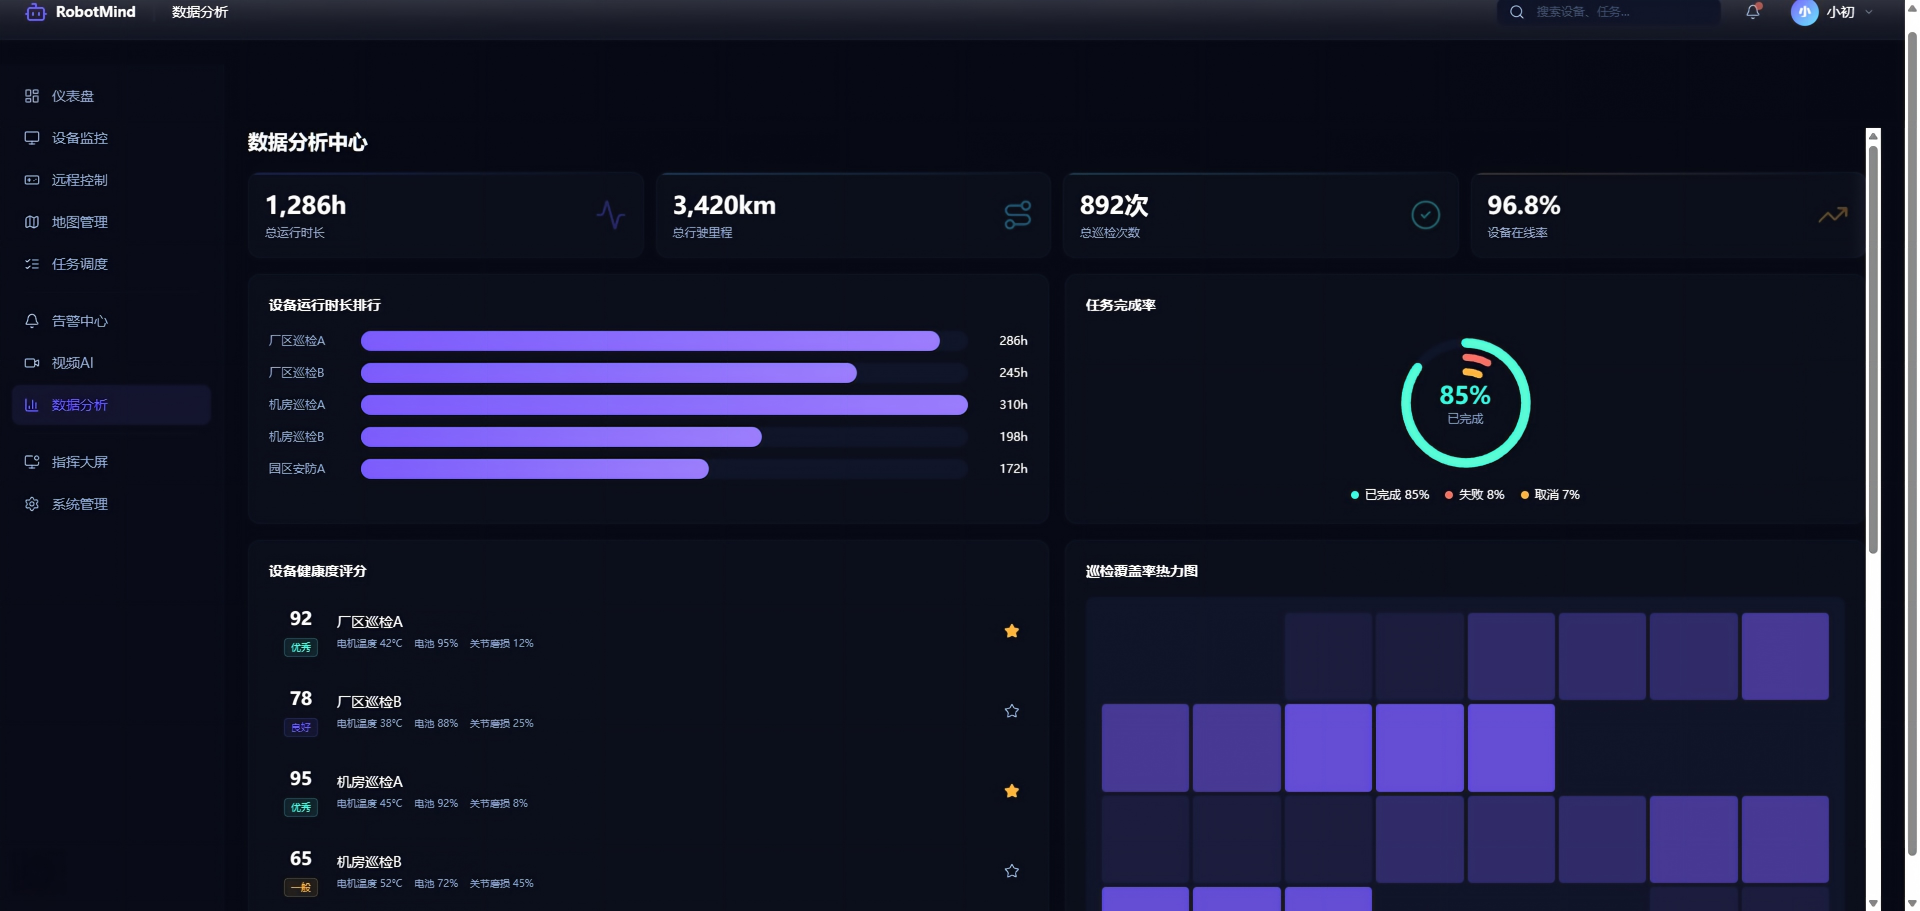Screen dimensions: 1920x911
Task: Click the scrollbar down arrow
Action: [x=1873, y=903]
